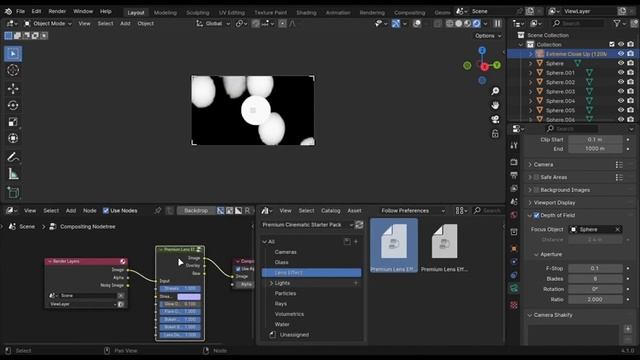Select the Add Cube tool
Viewport: 640px width, 360px height.
pos(13,193)
